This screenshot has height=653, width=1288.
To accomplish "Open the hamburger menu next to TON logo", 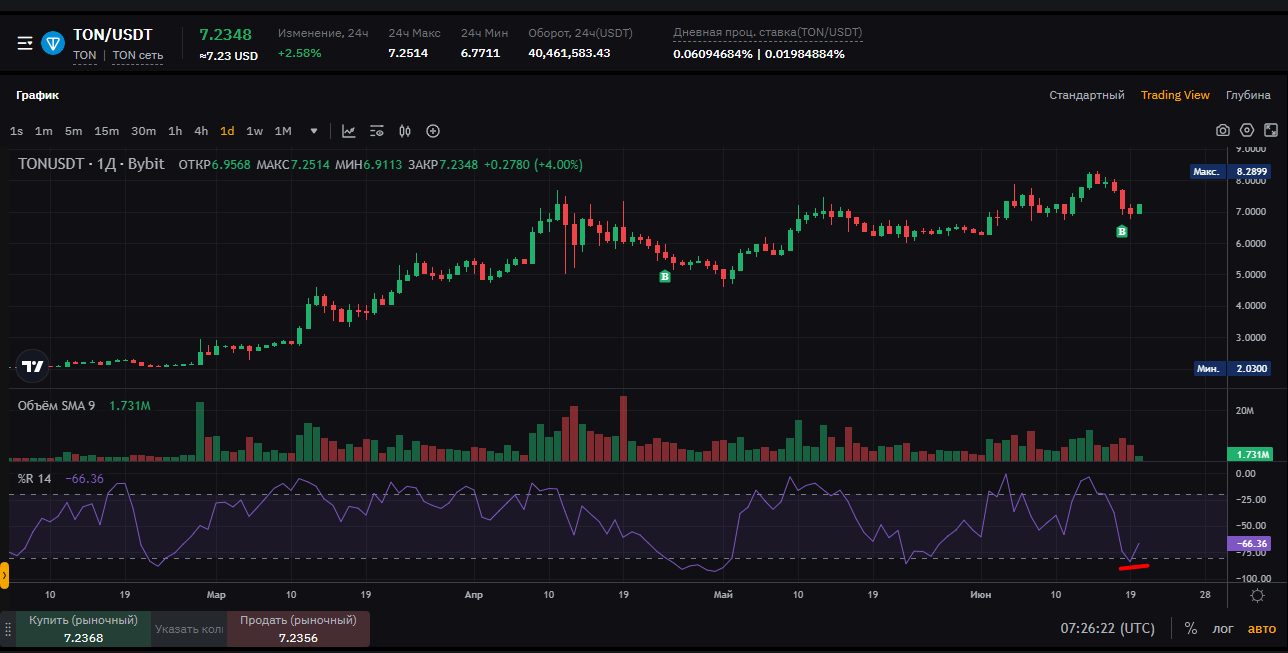I will click(x=25, y=43).
